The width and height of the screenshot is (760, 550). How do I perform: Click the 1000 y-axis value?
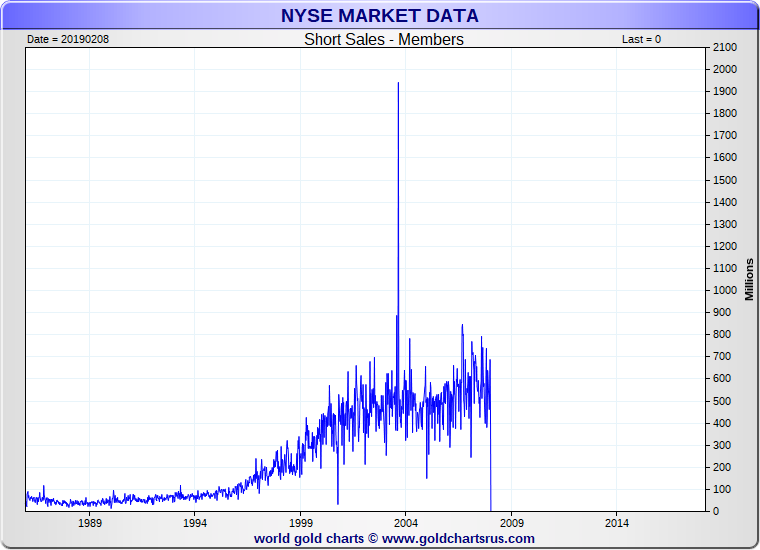click(725, 290)
